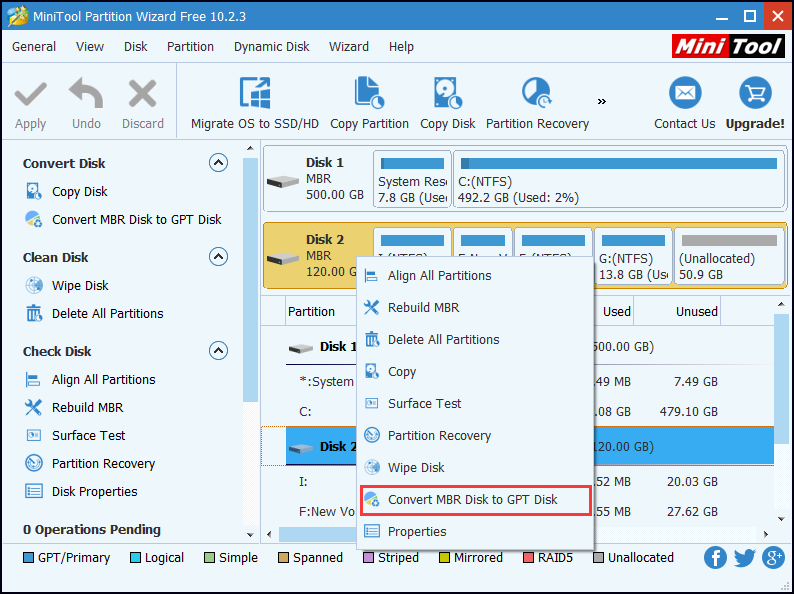Select the Unallocated 50.9 GB block
The image size is (794, 594).
point(729,256)
